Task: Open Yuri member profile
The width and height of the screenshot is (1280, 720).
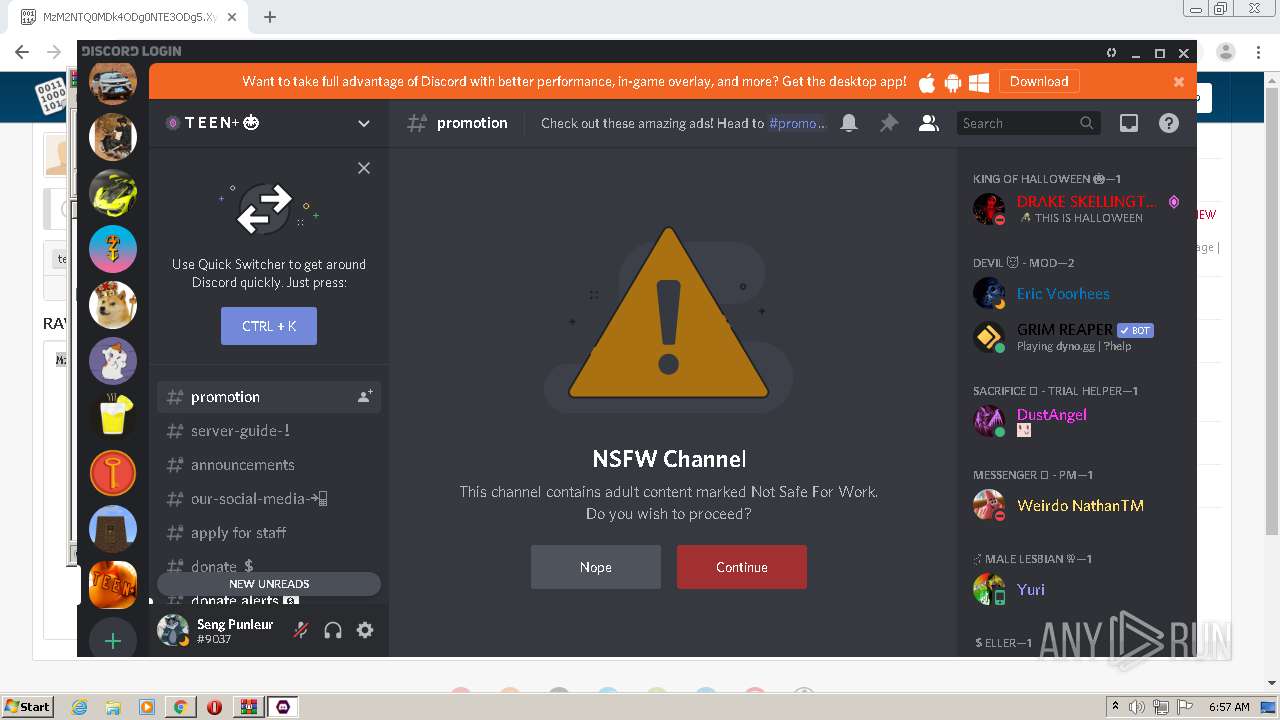Action: 1076,589
